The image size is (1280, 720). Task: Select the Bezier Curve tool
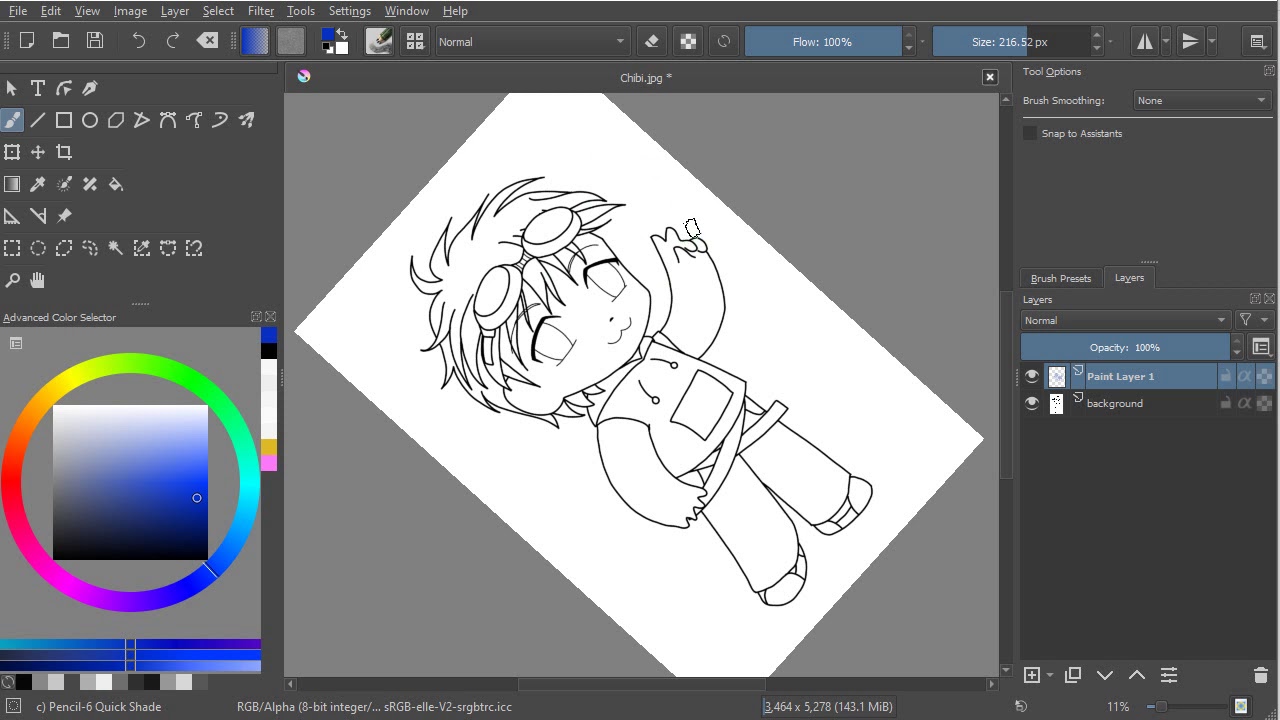(x=168, y=120)
